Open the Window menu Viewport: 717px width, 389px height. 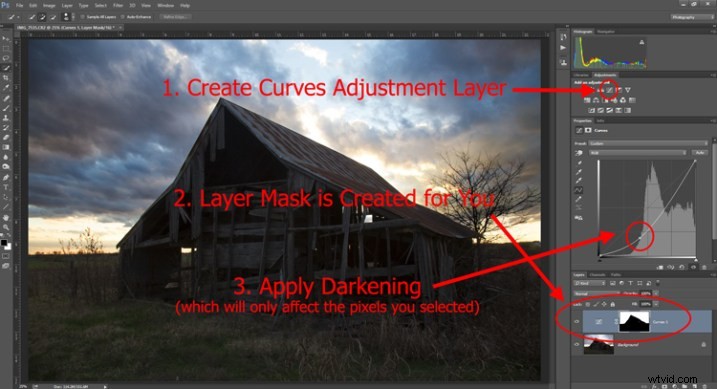click(x=166, y=5)
